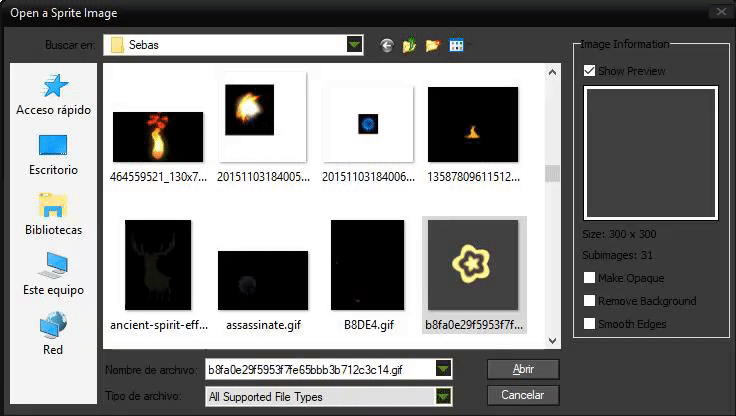The image size is (736, 416).
Task: Enable Make Opaque option
Action: [590, 277]
